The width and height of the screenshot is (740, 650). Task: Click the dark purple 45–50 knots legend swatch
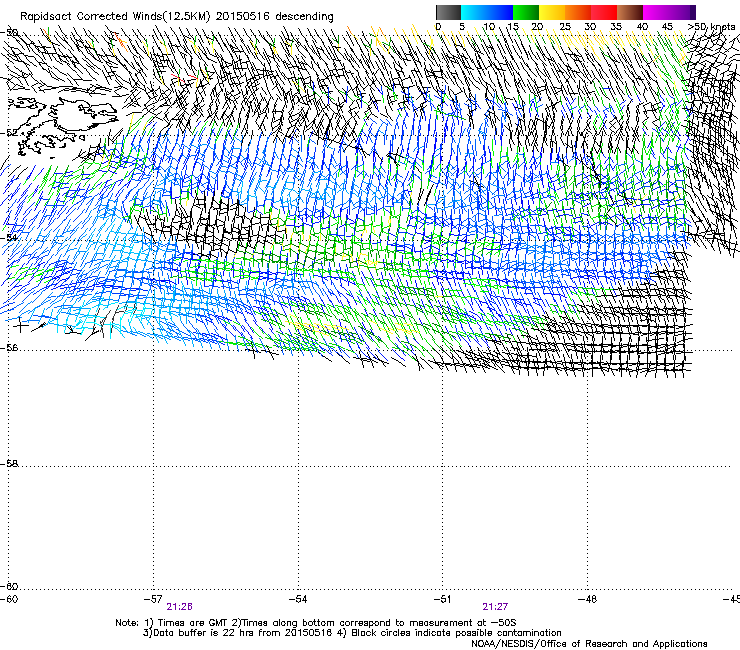pos(682,12)
